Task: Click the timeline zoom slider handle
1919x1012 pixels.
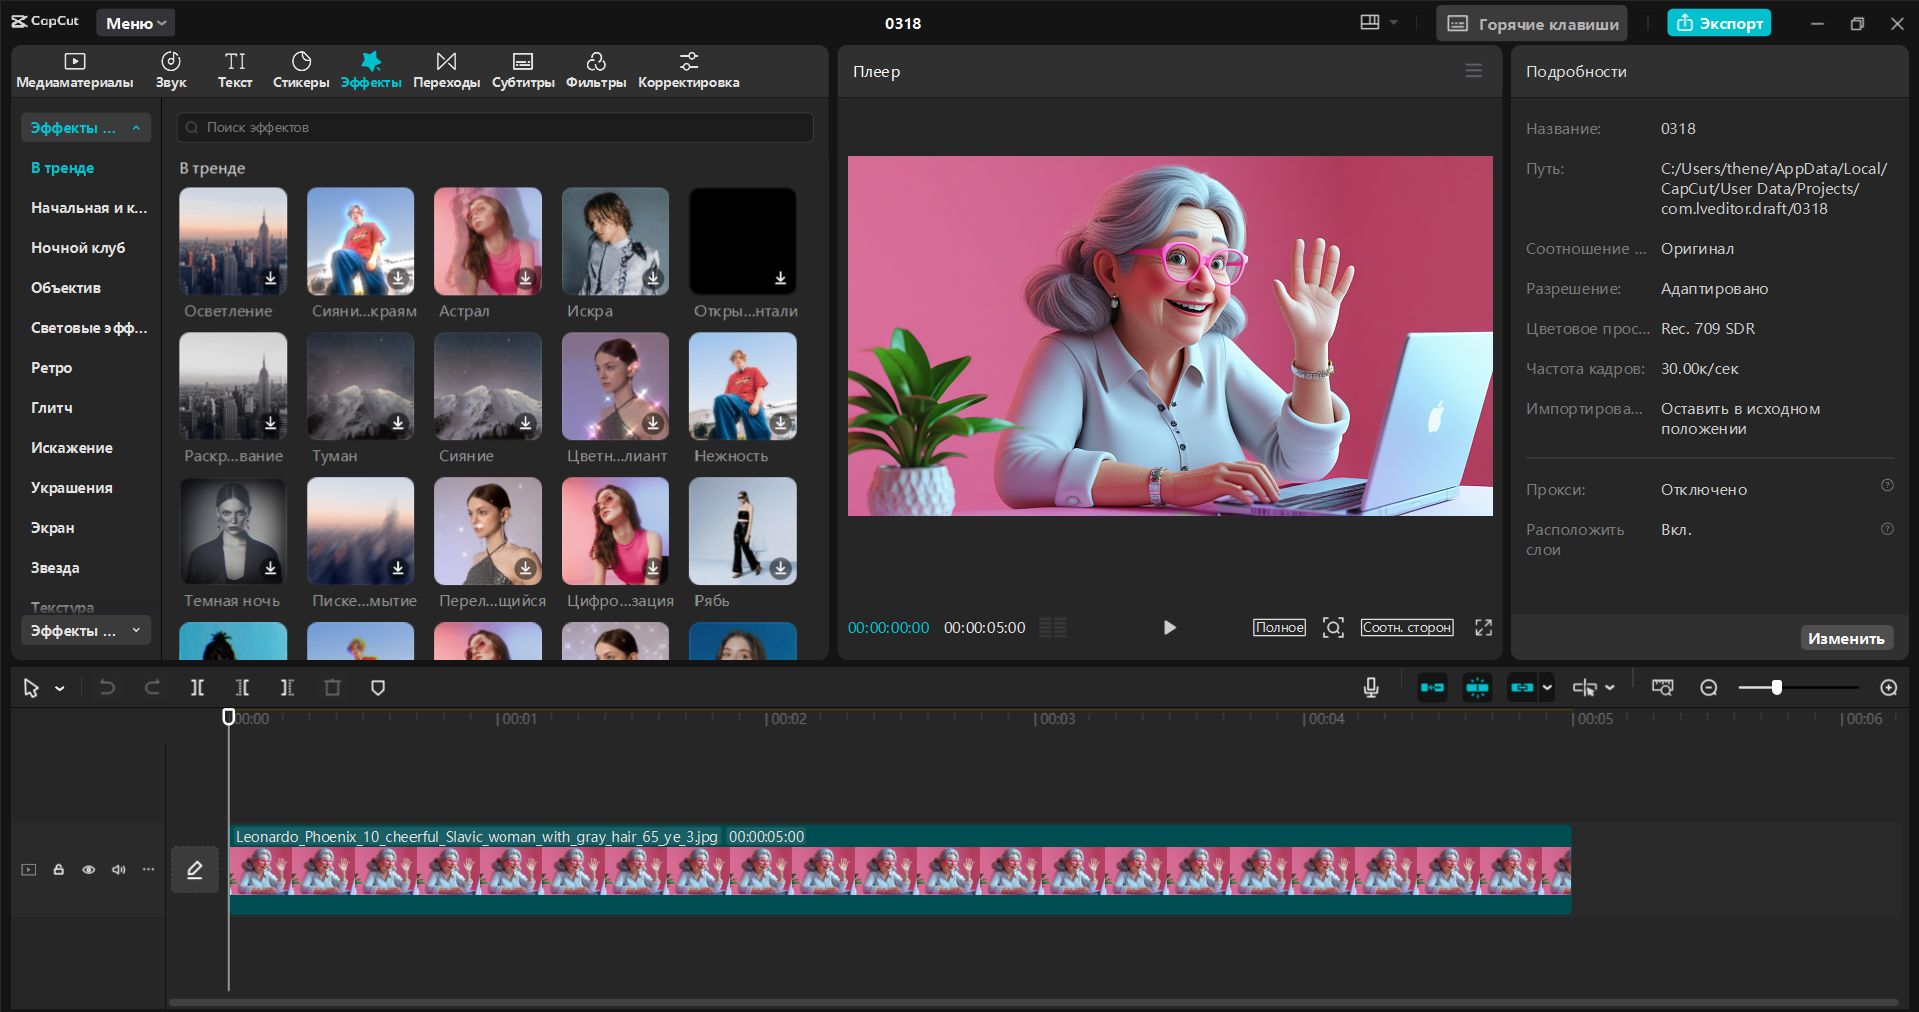Action: [x=1777, y=688]
